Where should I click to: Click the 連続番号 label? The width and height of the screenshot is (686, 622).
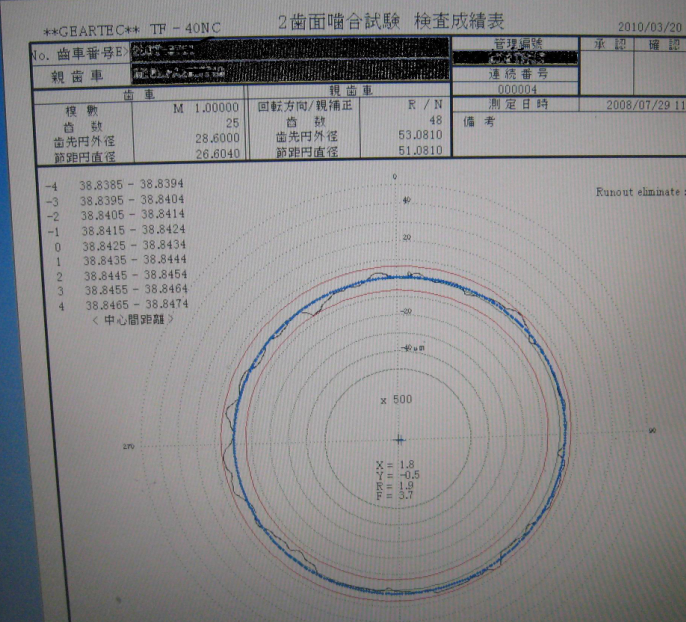click(518, 74)
